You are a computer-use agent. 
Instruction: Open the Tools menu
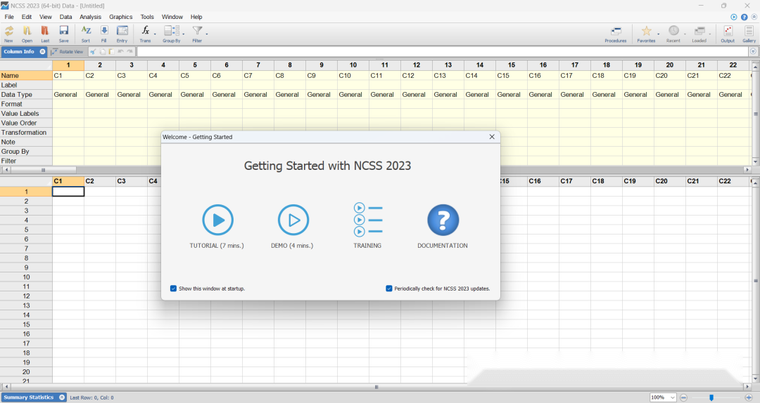(x=147, y=17)
